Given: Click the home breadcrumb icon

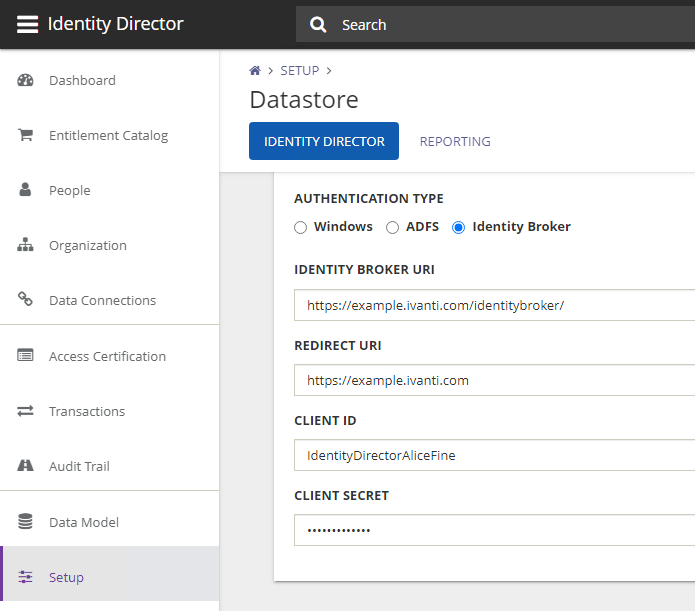Looking at the screenshot, I should pos(255,71).
